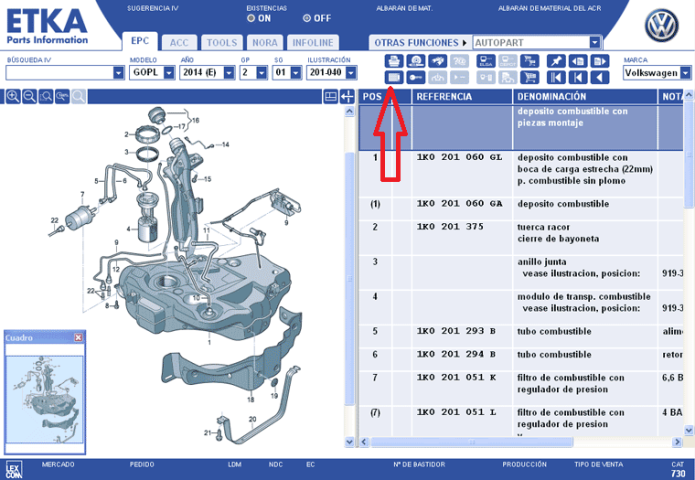Click the double-bar jump-to-first arrow icon

556,78
